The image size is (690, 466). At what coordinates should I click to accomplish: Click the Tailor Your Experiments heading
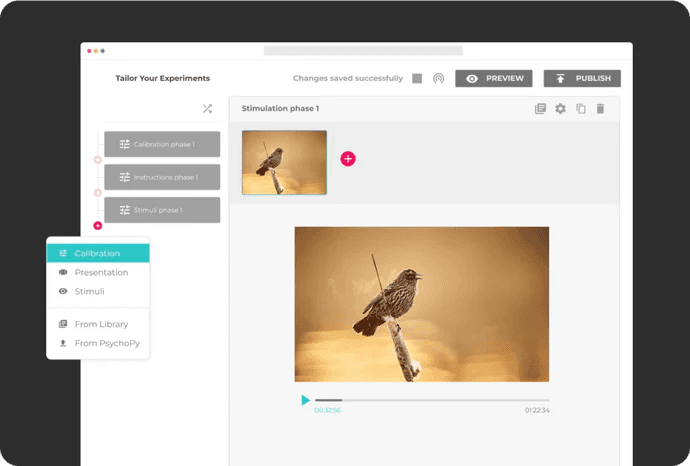(x=162, y=78)
